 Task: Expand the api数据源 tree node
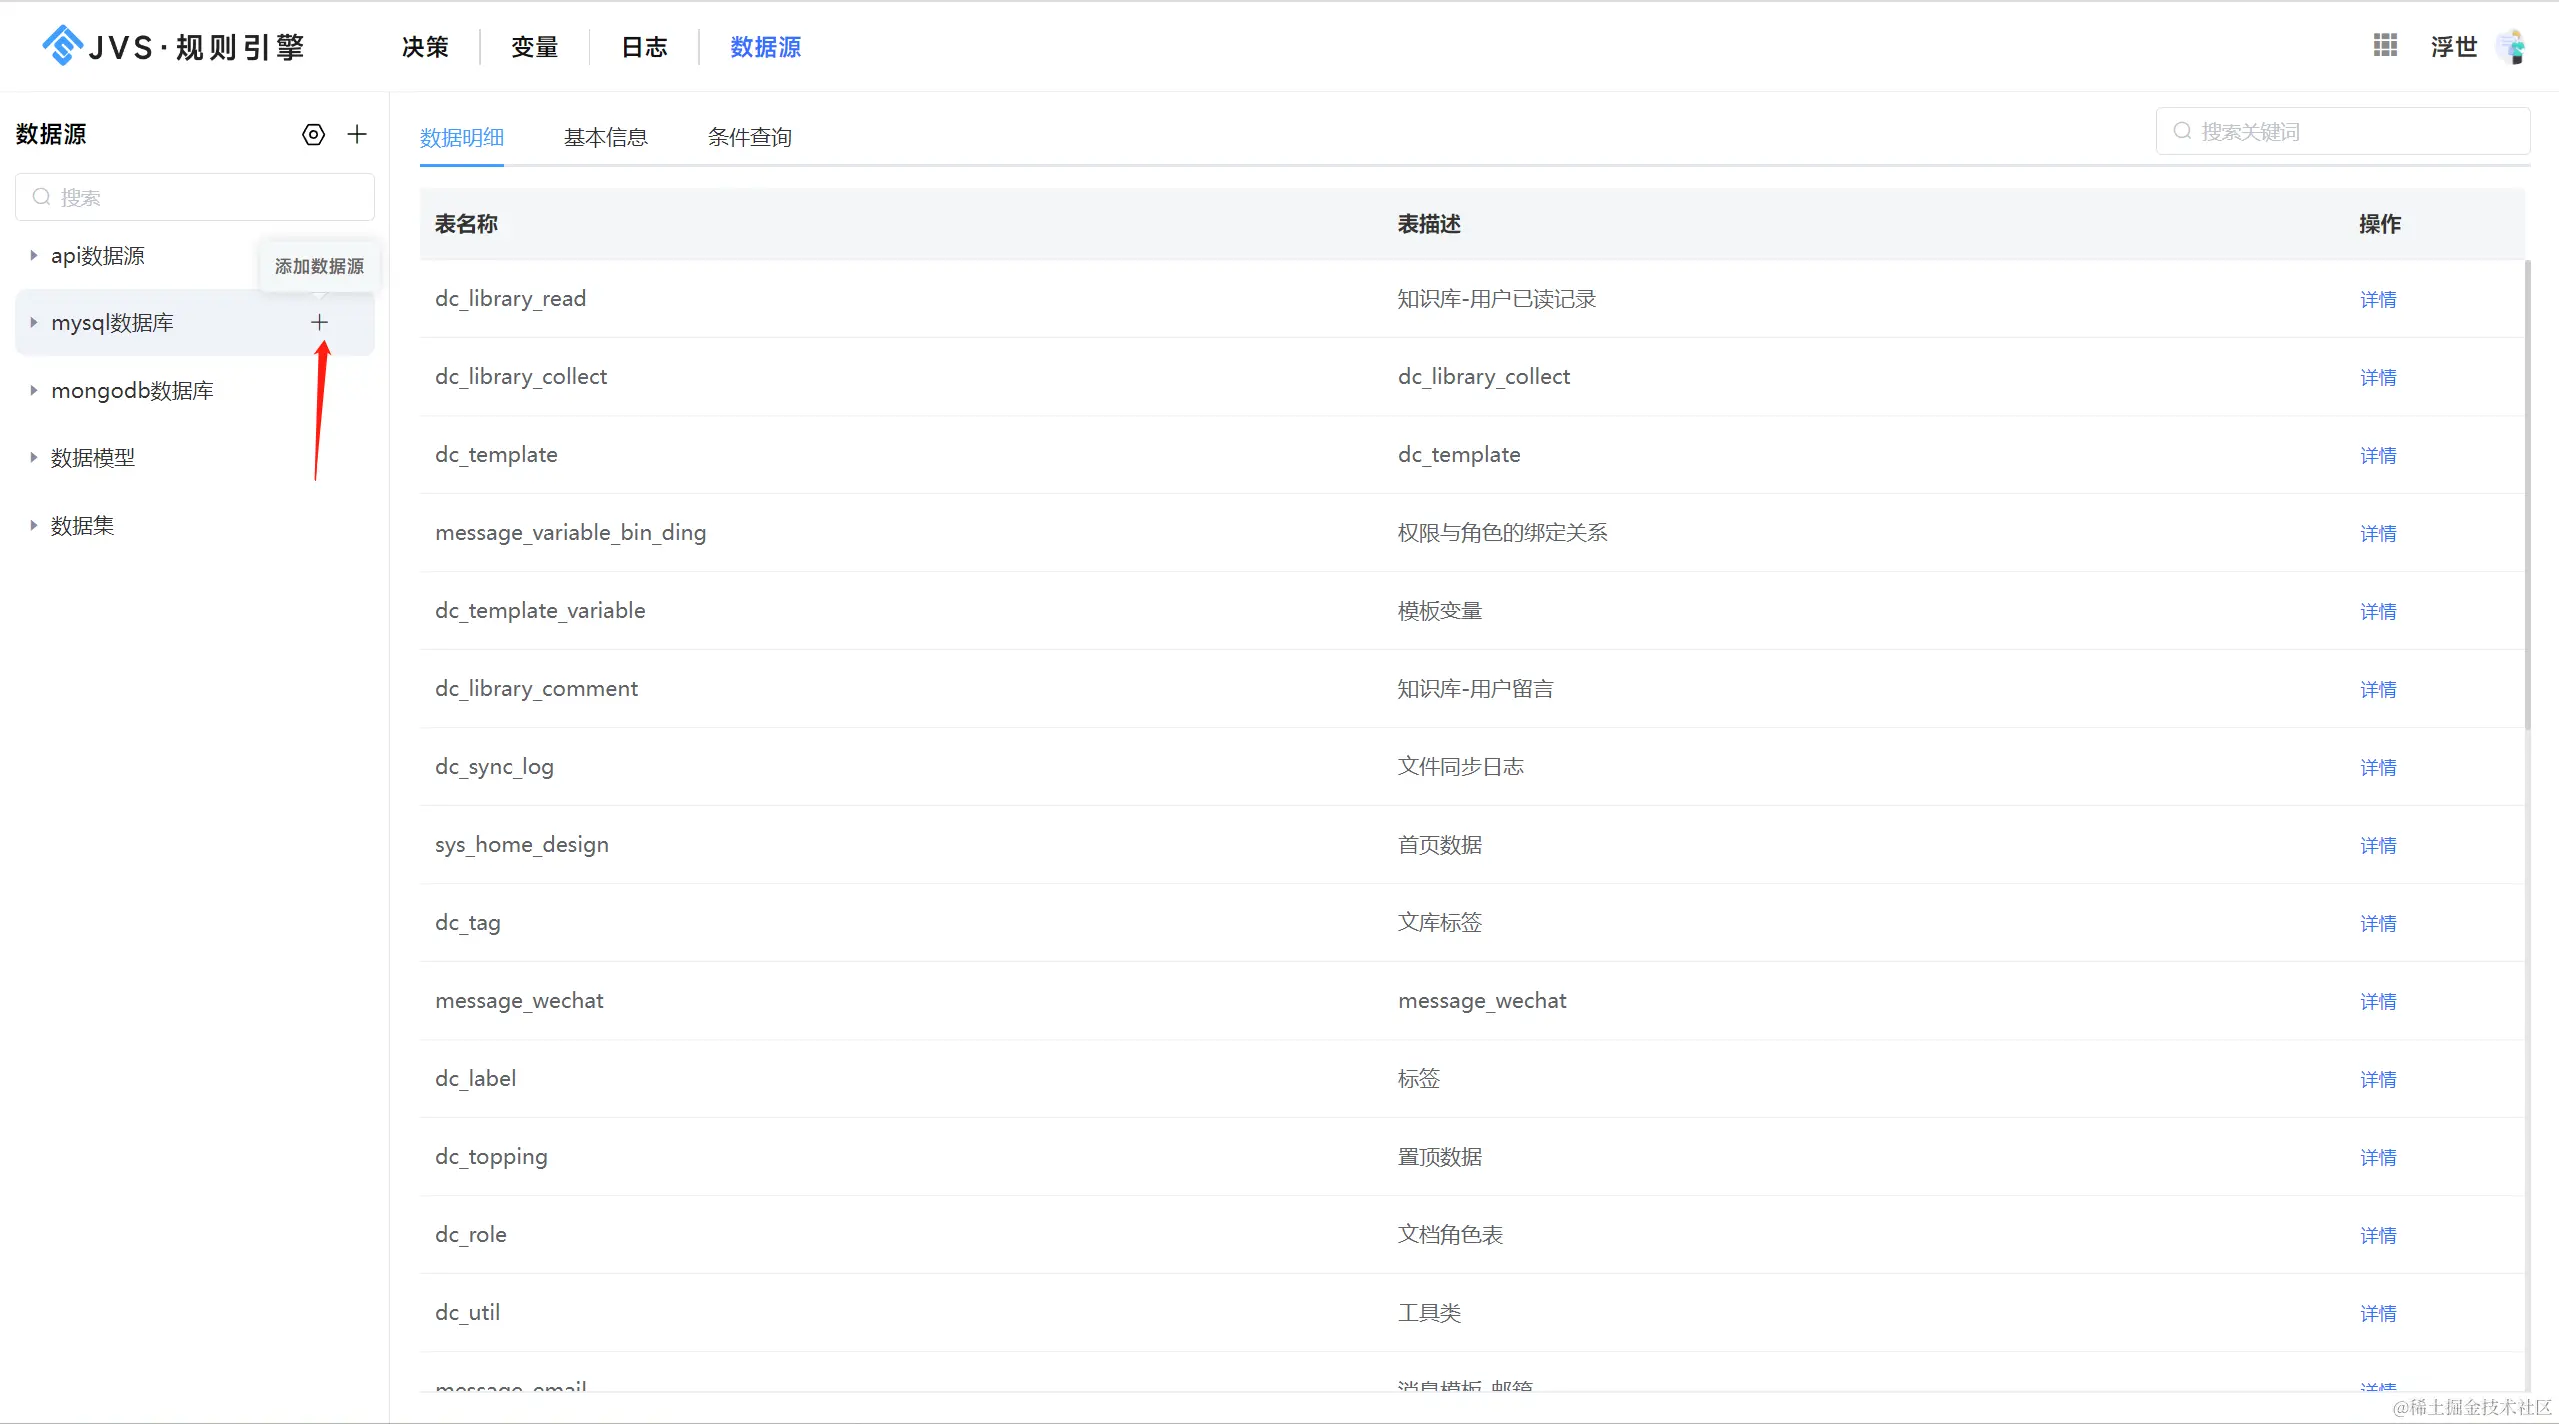(x=33, y=256)
